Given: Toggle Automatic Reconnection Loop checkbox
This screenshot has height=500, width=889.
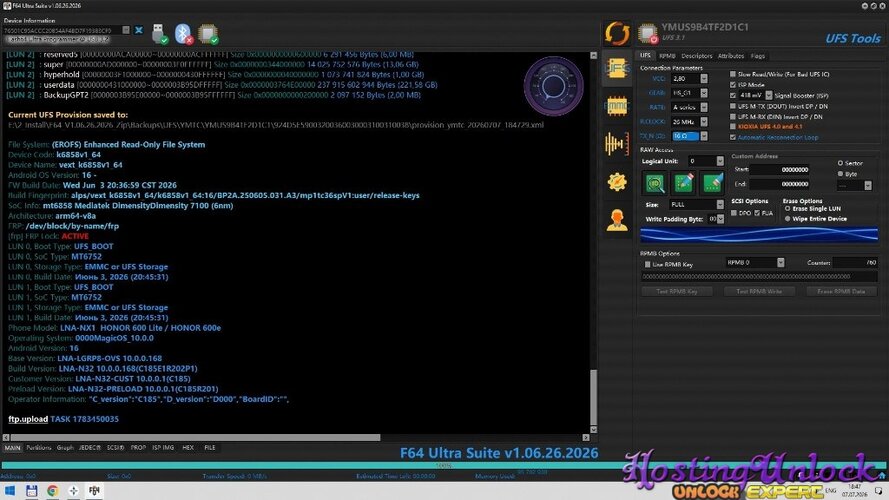Looking at the screenshot, I should 733,137.
